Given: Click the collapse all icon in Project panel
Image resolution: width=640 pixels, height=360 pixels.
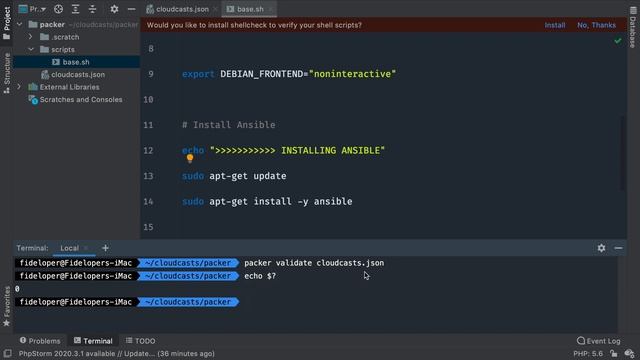Looking at the screenshot, I should [93, 9].
